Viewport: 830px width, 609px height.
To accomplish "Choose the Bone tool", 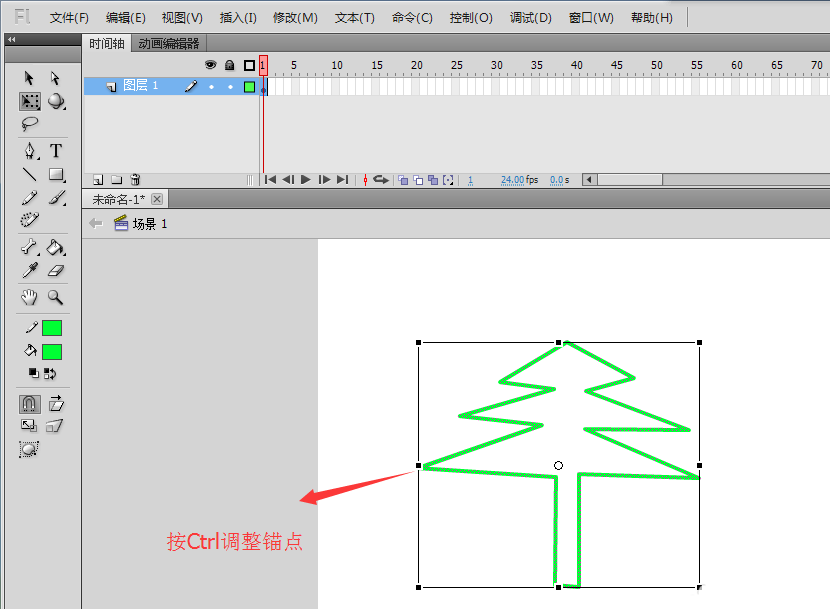I will pyautogui.click(x=30, y=247).
